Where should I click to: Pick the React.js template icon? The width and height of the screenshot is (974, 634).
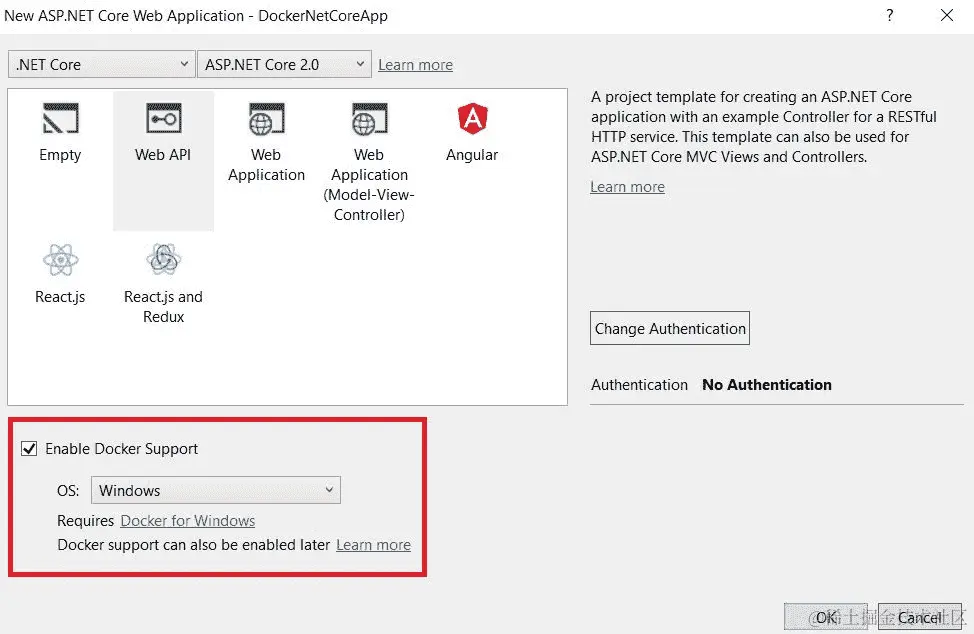(60, 260)
